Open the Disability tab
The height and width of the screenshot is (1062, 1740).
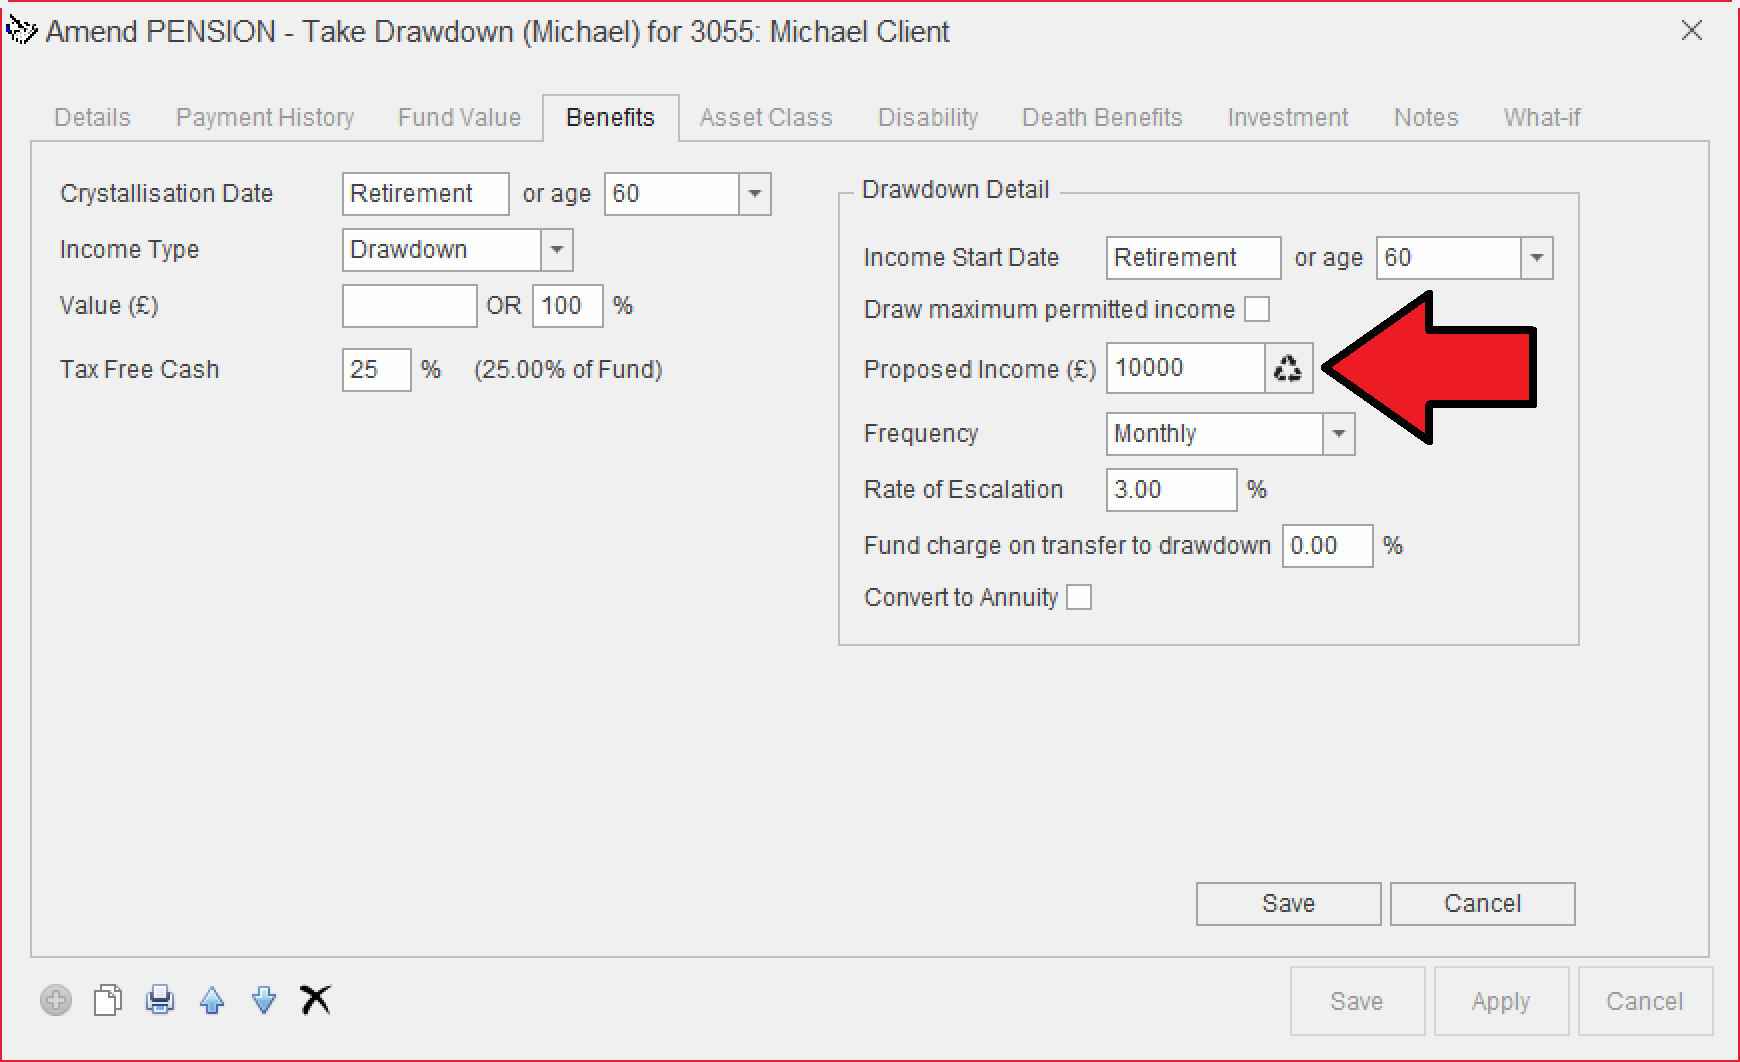pos(928,118)
